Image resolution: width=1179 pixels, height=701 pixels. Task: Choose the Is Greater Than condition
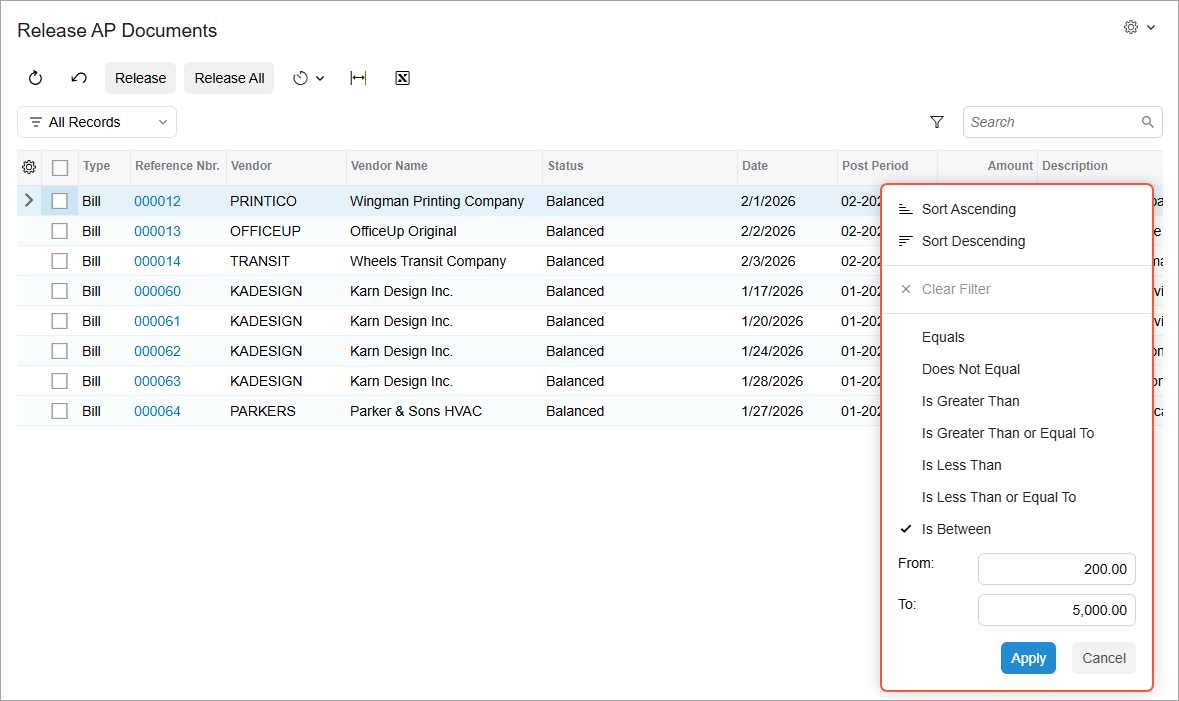[971, 401]
